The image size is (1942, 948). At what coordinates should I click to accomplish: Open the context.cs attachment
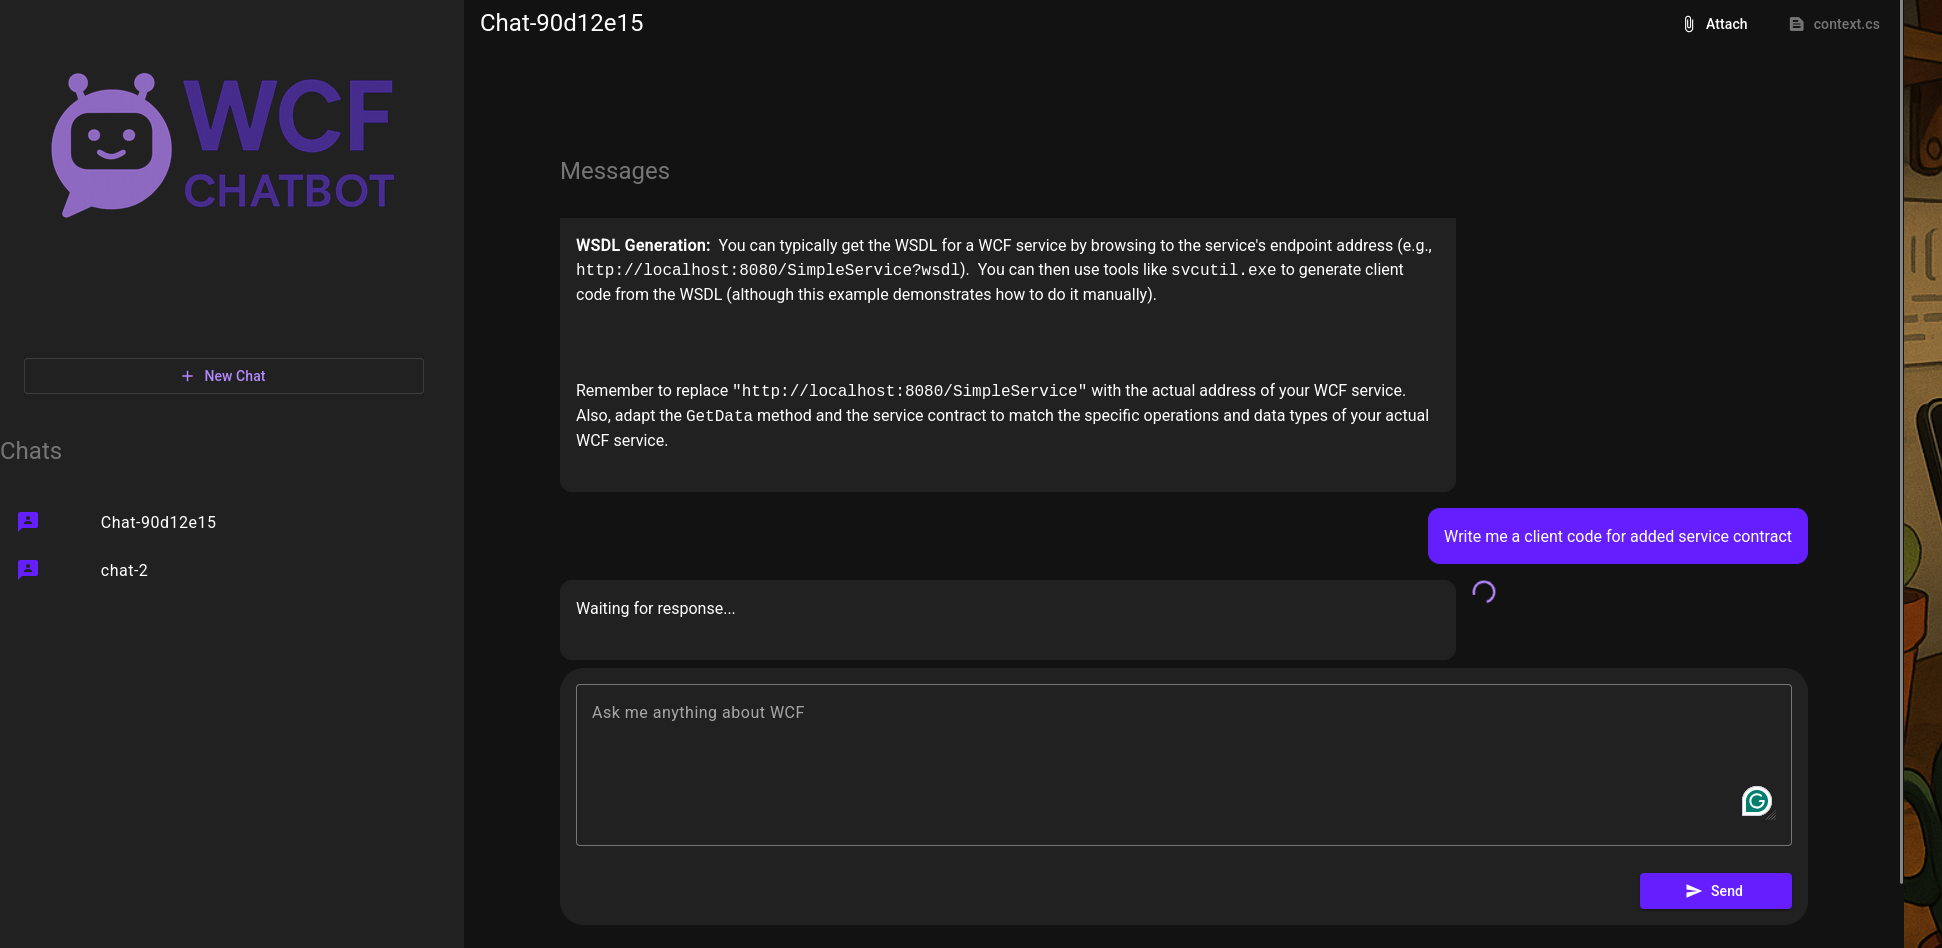click(x=1834, y=24)
